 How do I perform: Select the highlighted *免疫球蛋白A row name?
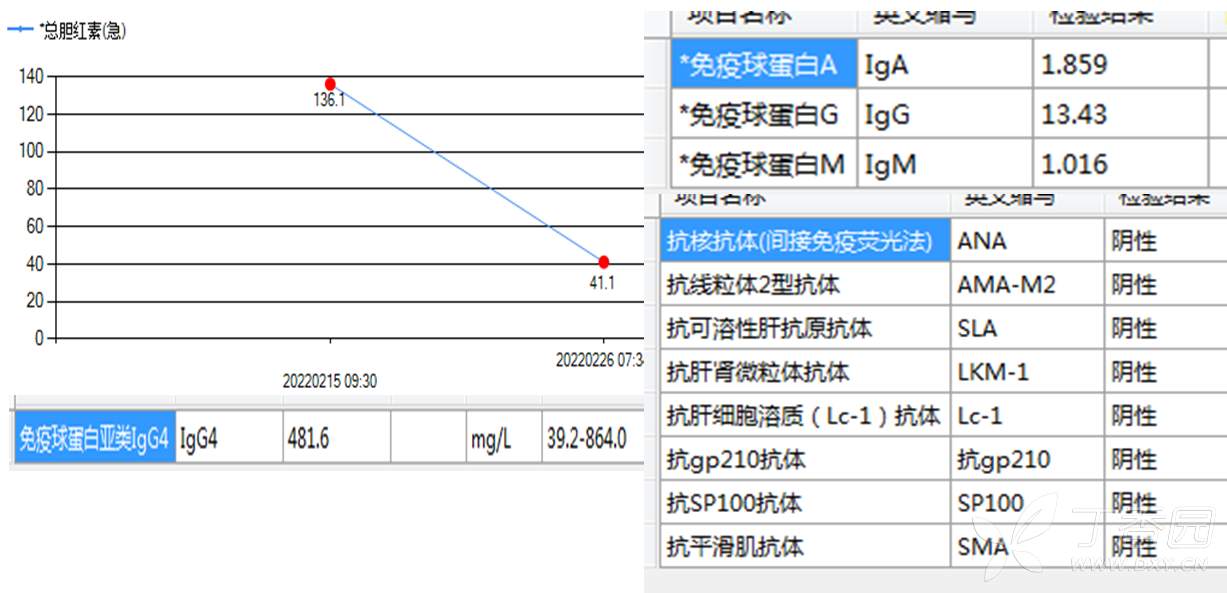pos(764,65)
